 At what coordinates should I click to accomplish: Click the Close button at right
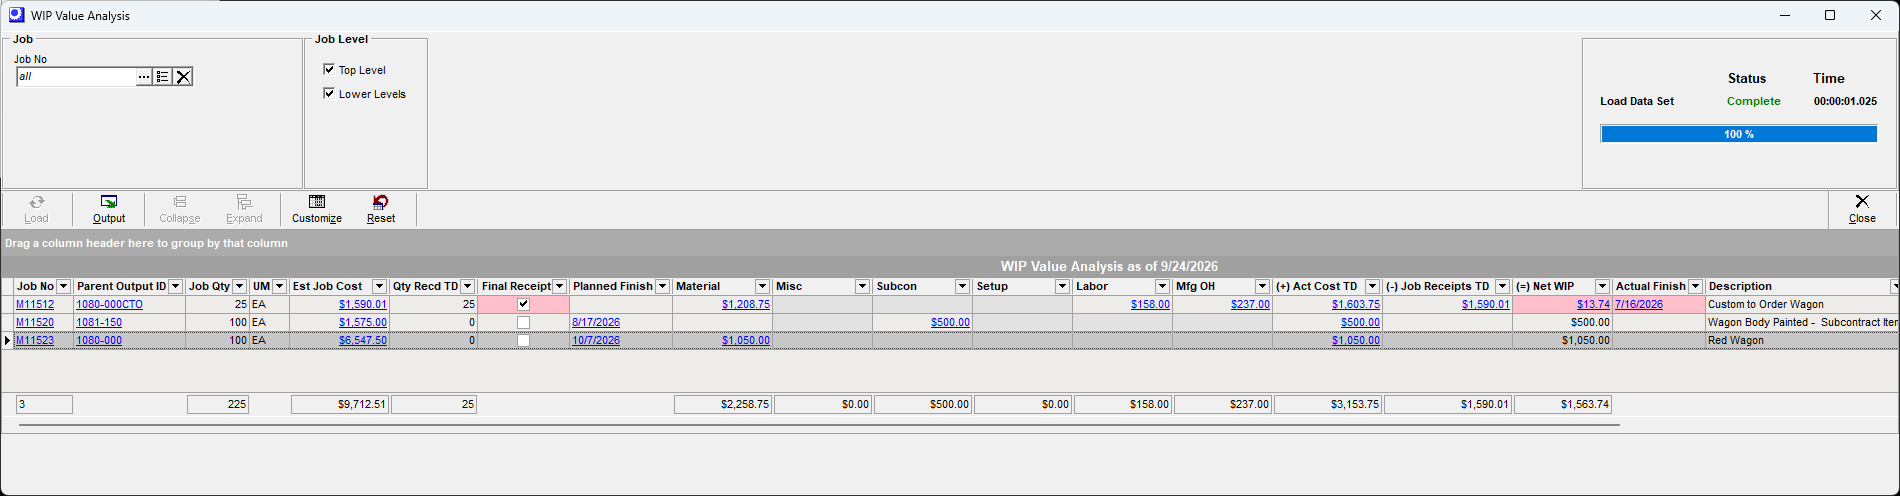pos(1862,209)
